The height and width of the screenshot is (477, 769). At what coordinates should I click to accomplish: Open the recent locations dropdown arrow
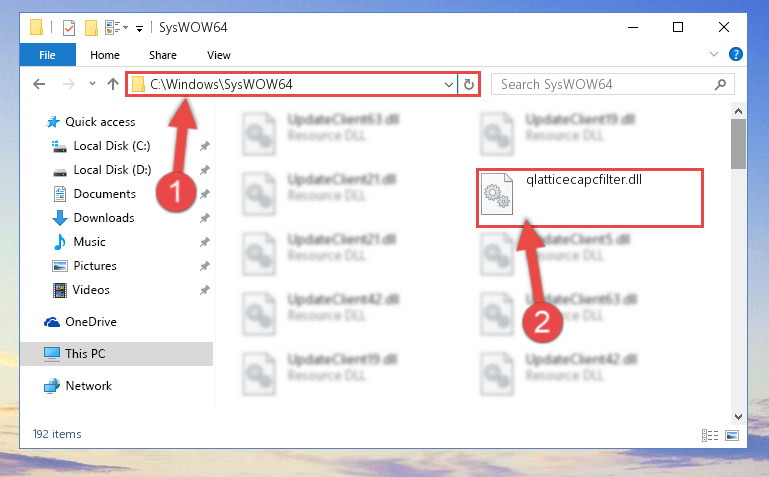click(92, 84)
